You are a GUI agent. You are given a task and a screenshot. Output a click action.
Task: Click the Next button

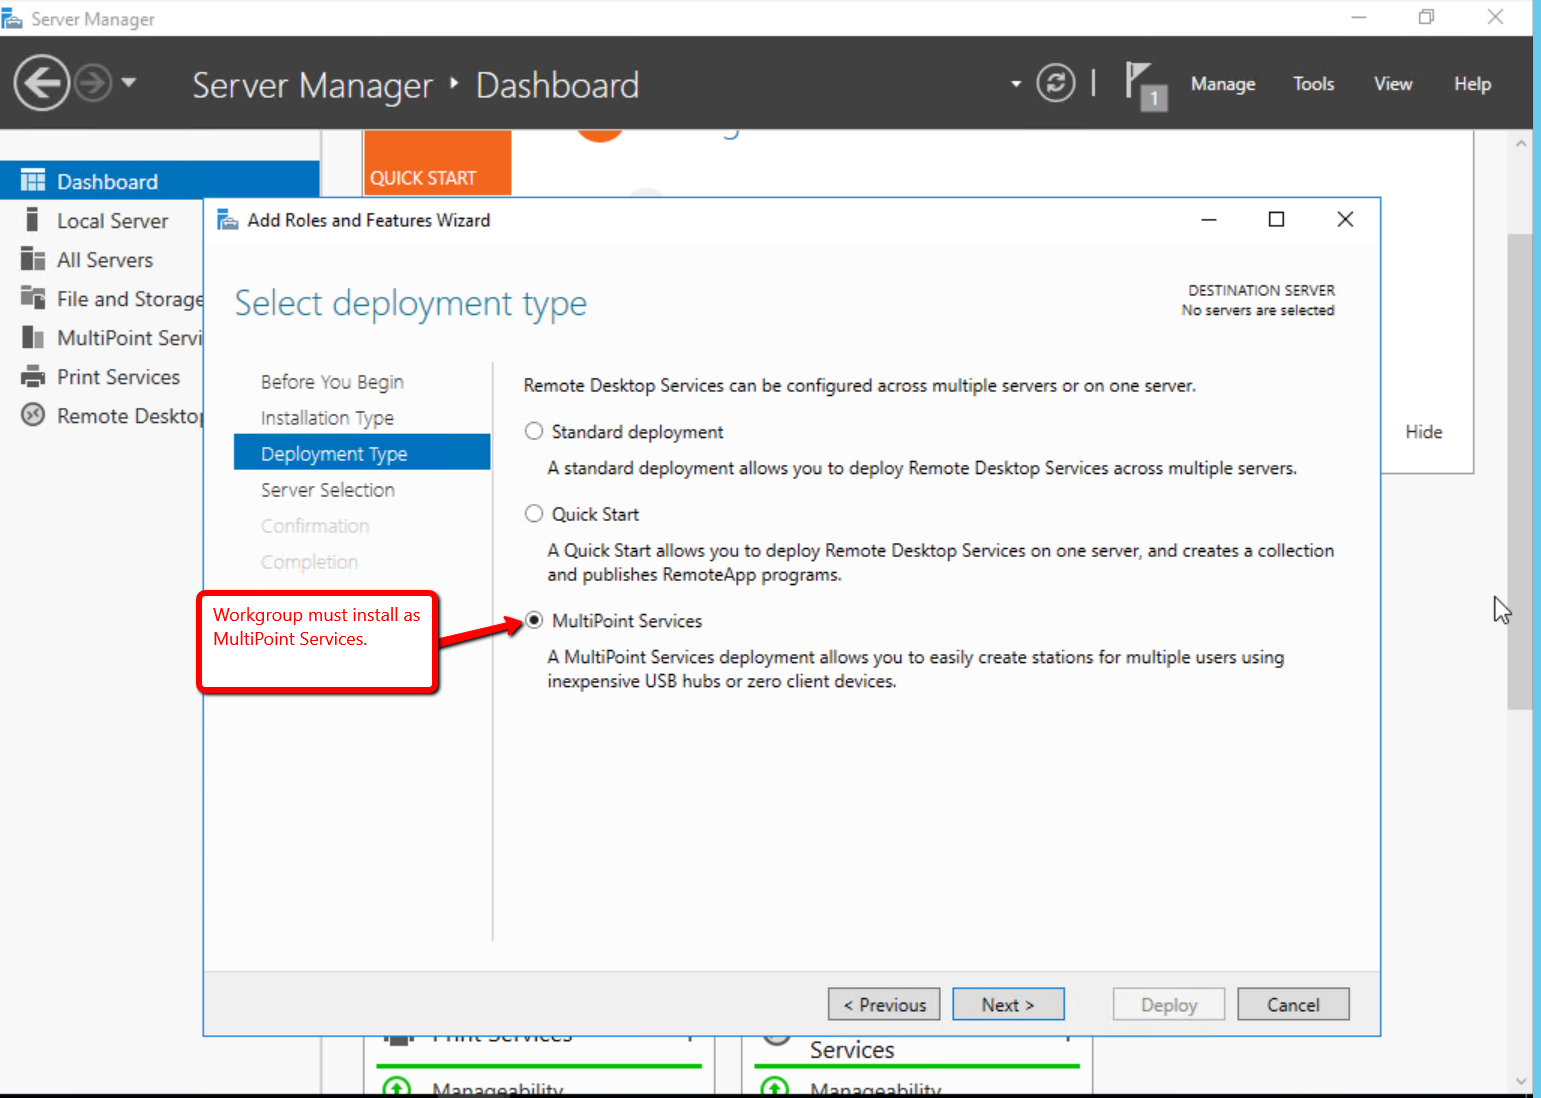coord(1008,1004)
